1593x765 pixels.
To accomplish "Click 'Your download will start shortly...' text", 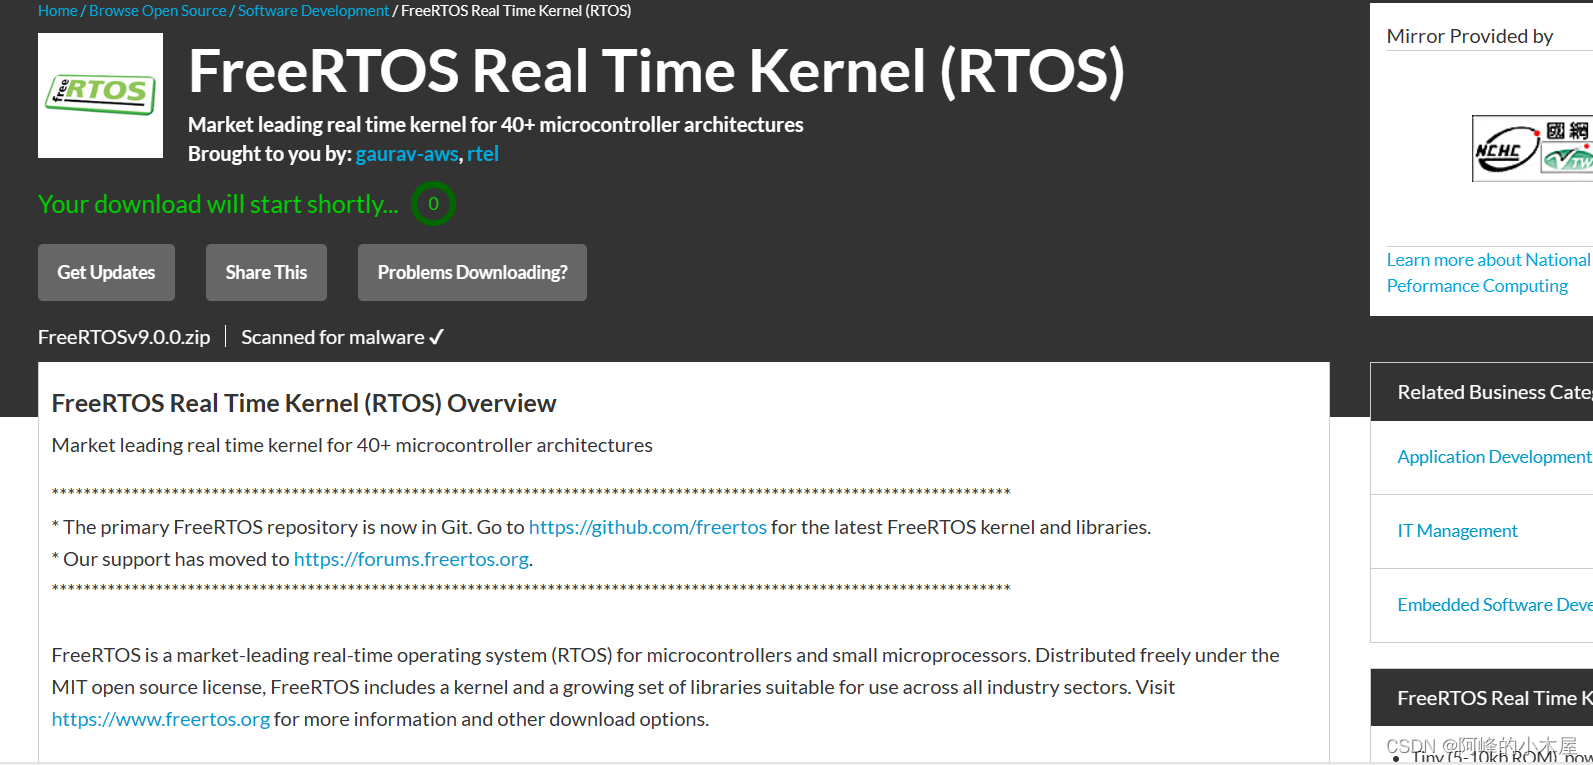I will (218, 204).
